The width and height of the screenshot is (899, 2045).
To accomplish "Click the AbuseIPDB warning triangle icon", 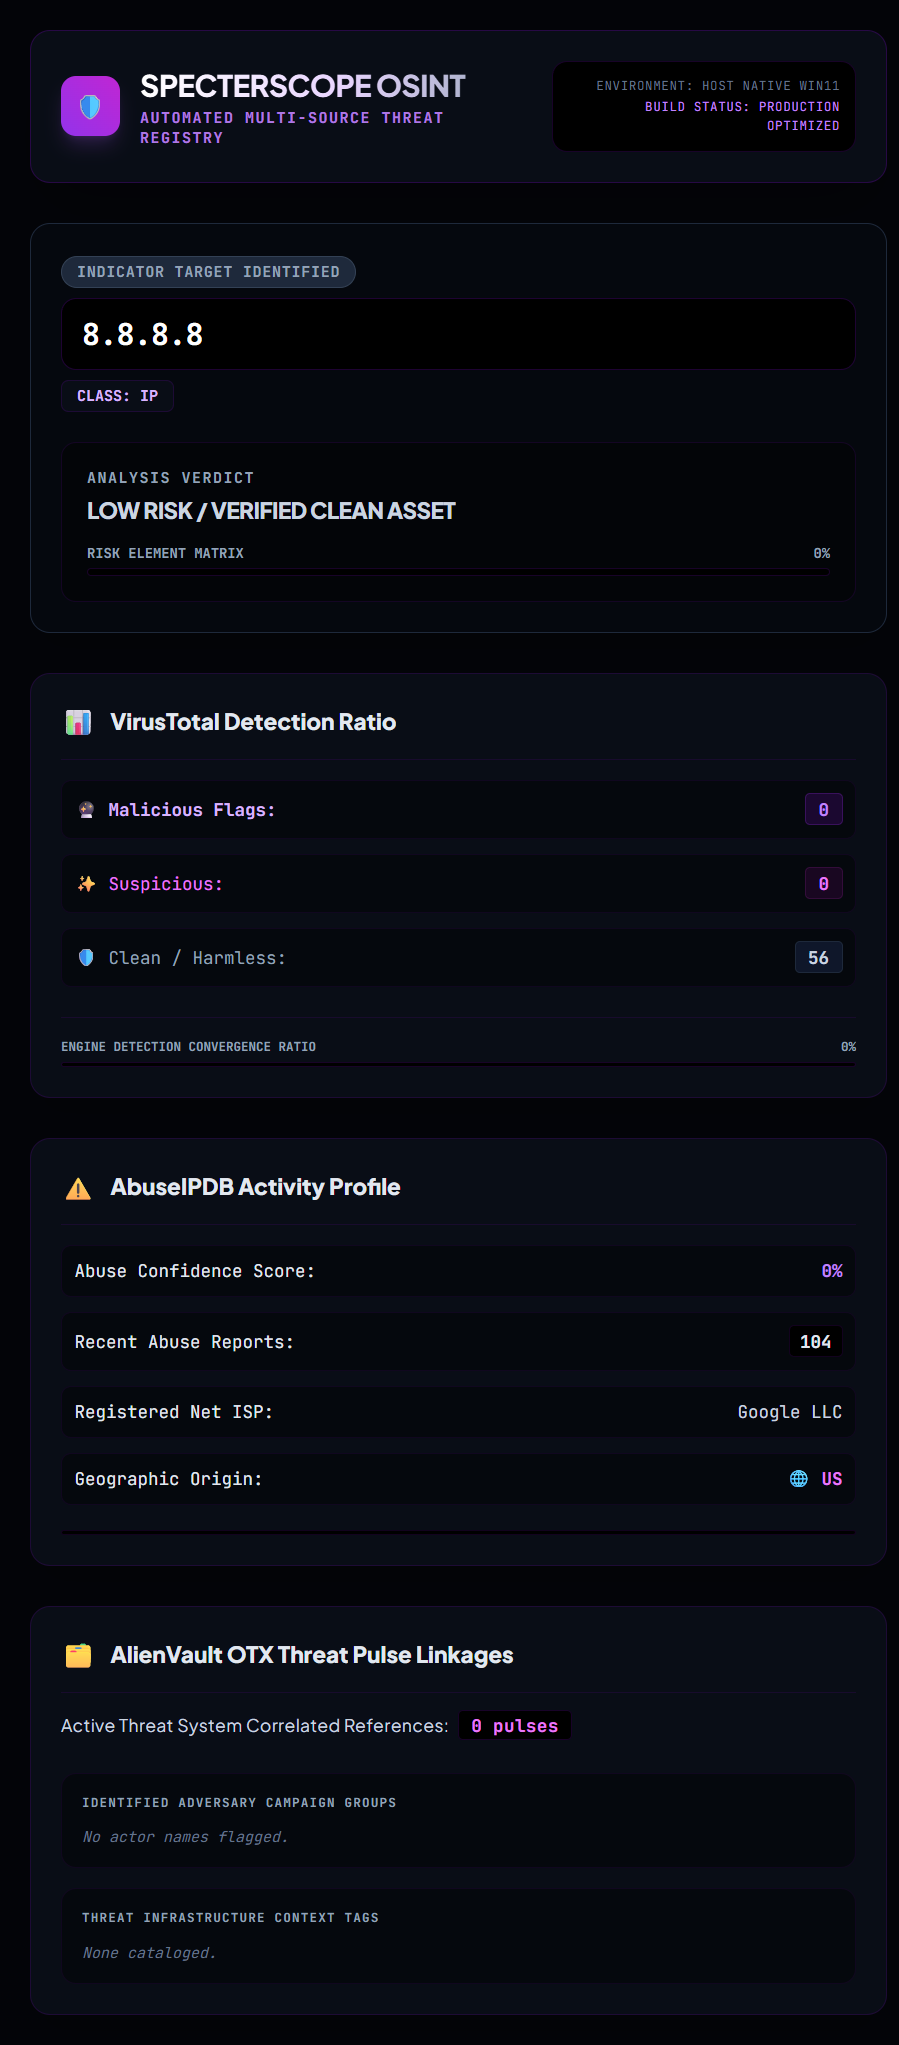I will 78,1188.
